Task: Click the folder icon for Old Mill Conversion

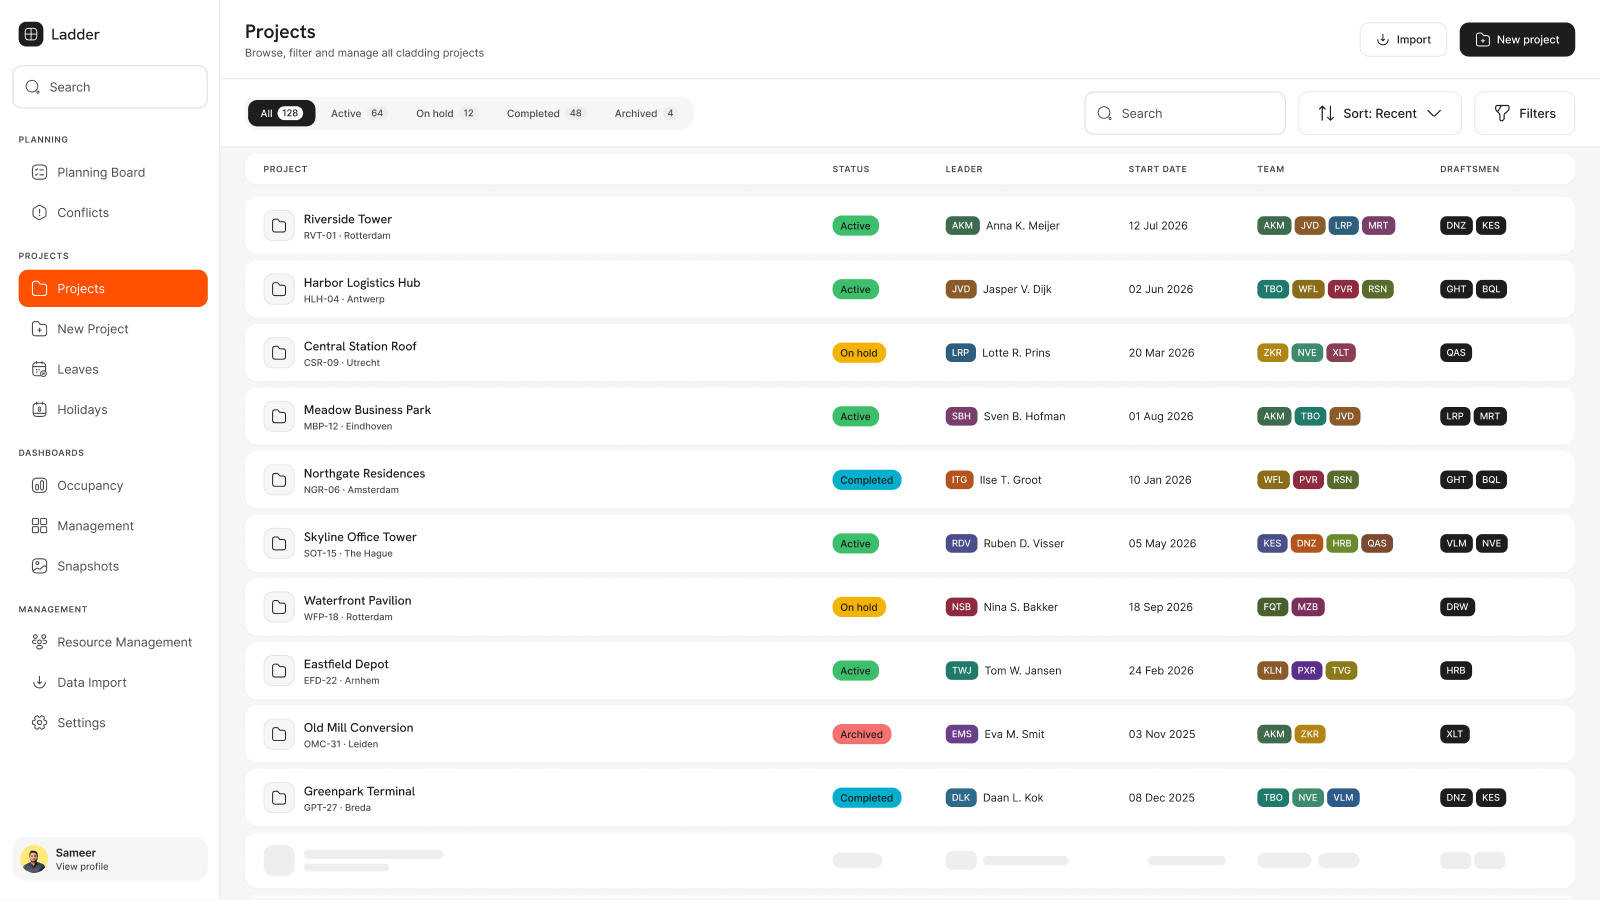Action: click(279, 734)
